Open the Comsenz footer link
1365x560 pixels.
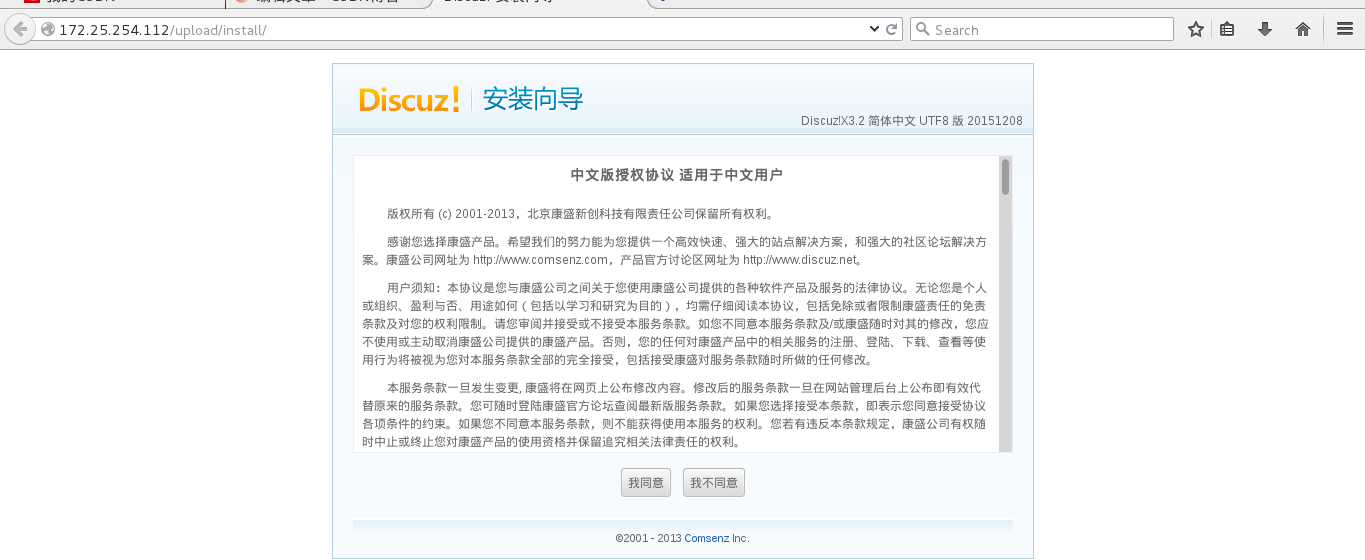point(706,538)
